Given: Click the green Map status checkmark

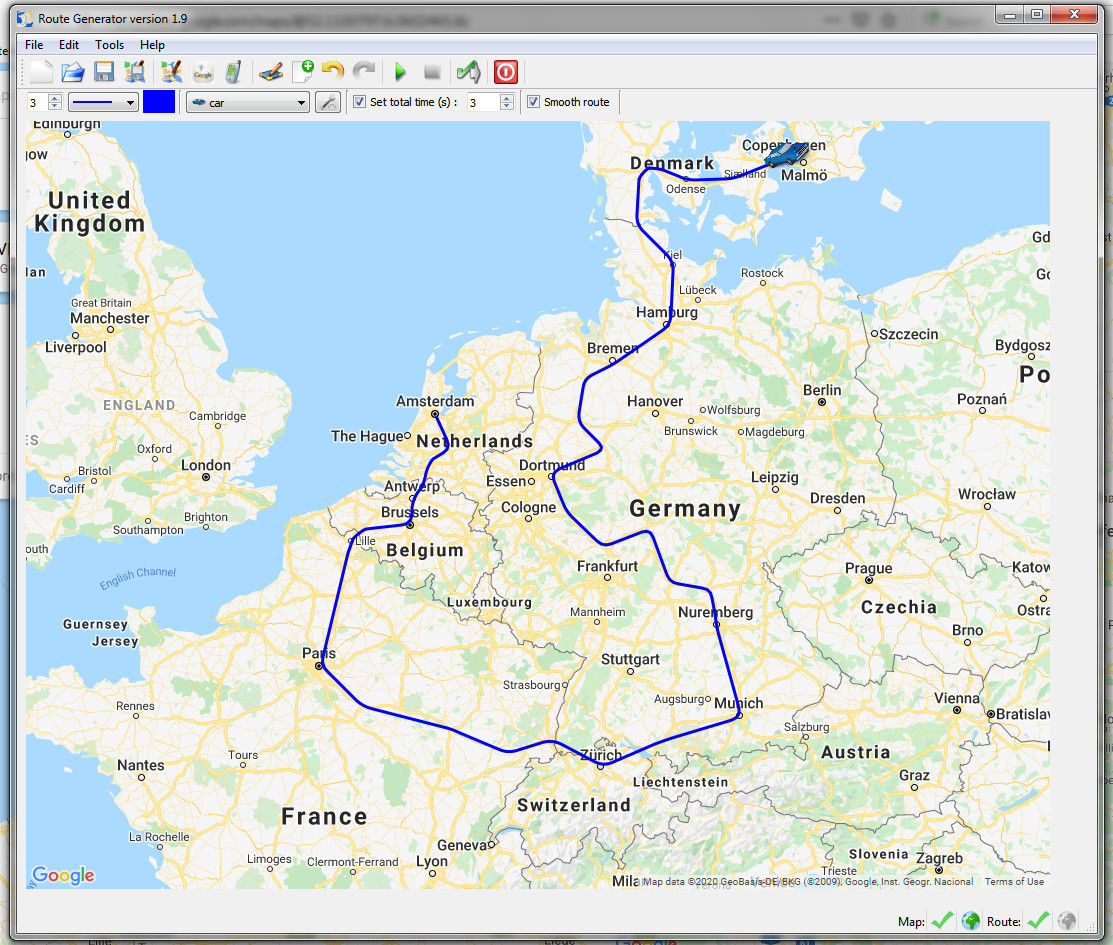Looking at the screenshot, I should (x=943, y=921).
